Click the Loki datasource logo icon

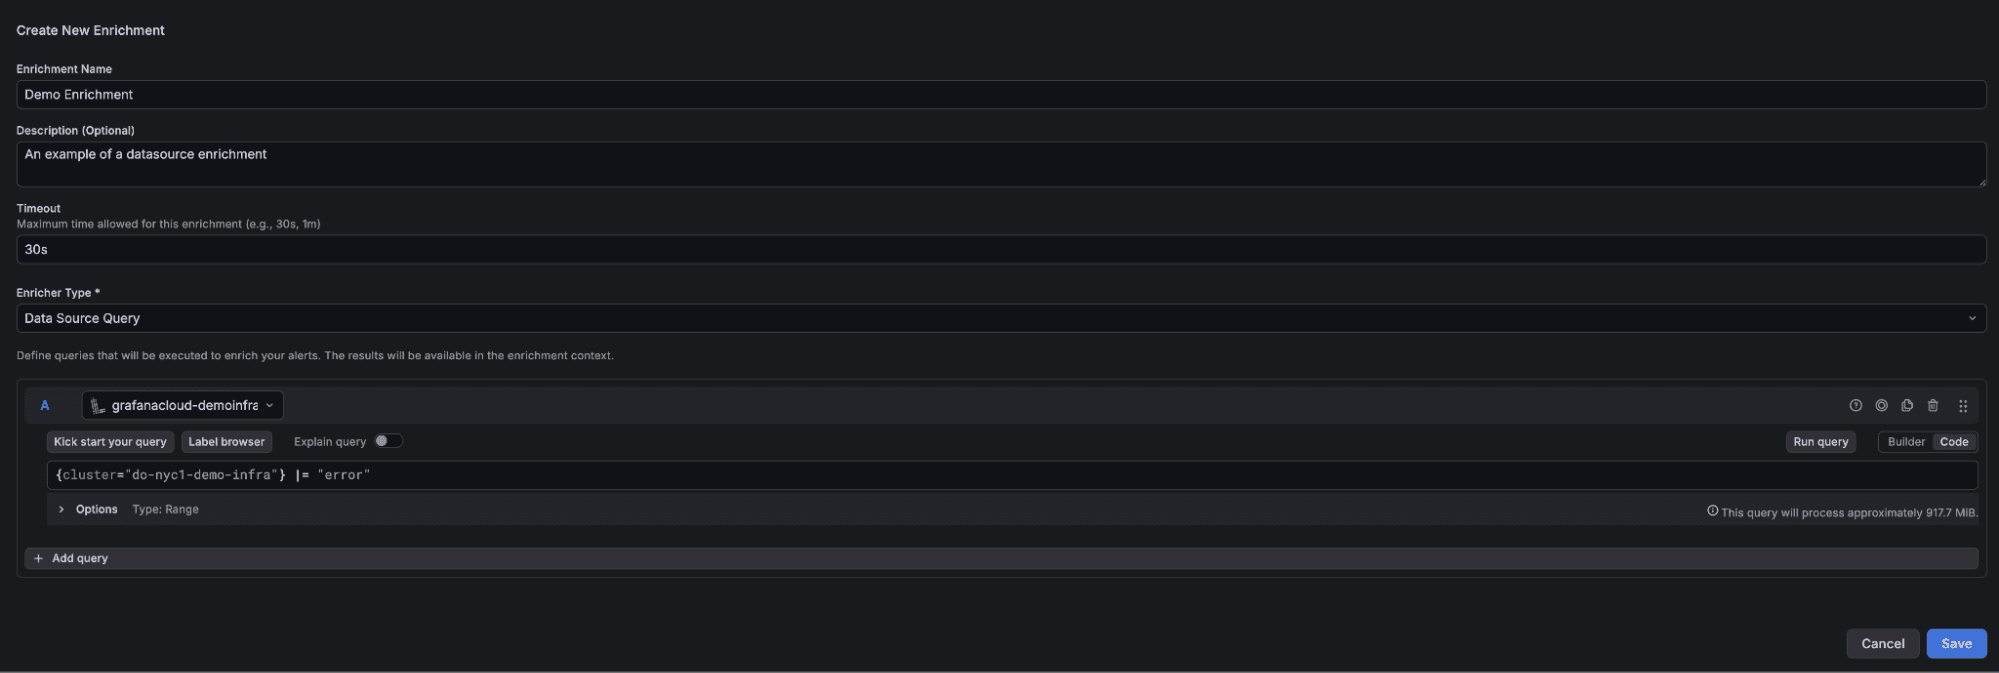coord(97,405)
